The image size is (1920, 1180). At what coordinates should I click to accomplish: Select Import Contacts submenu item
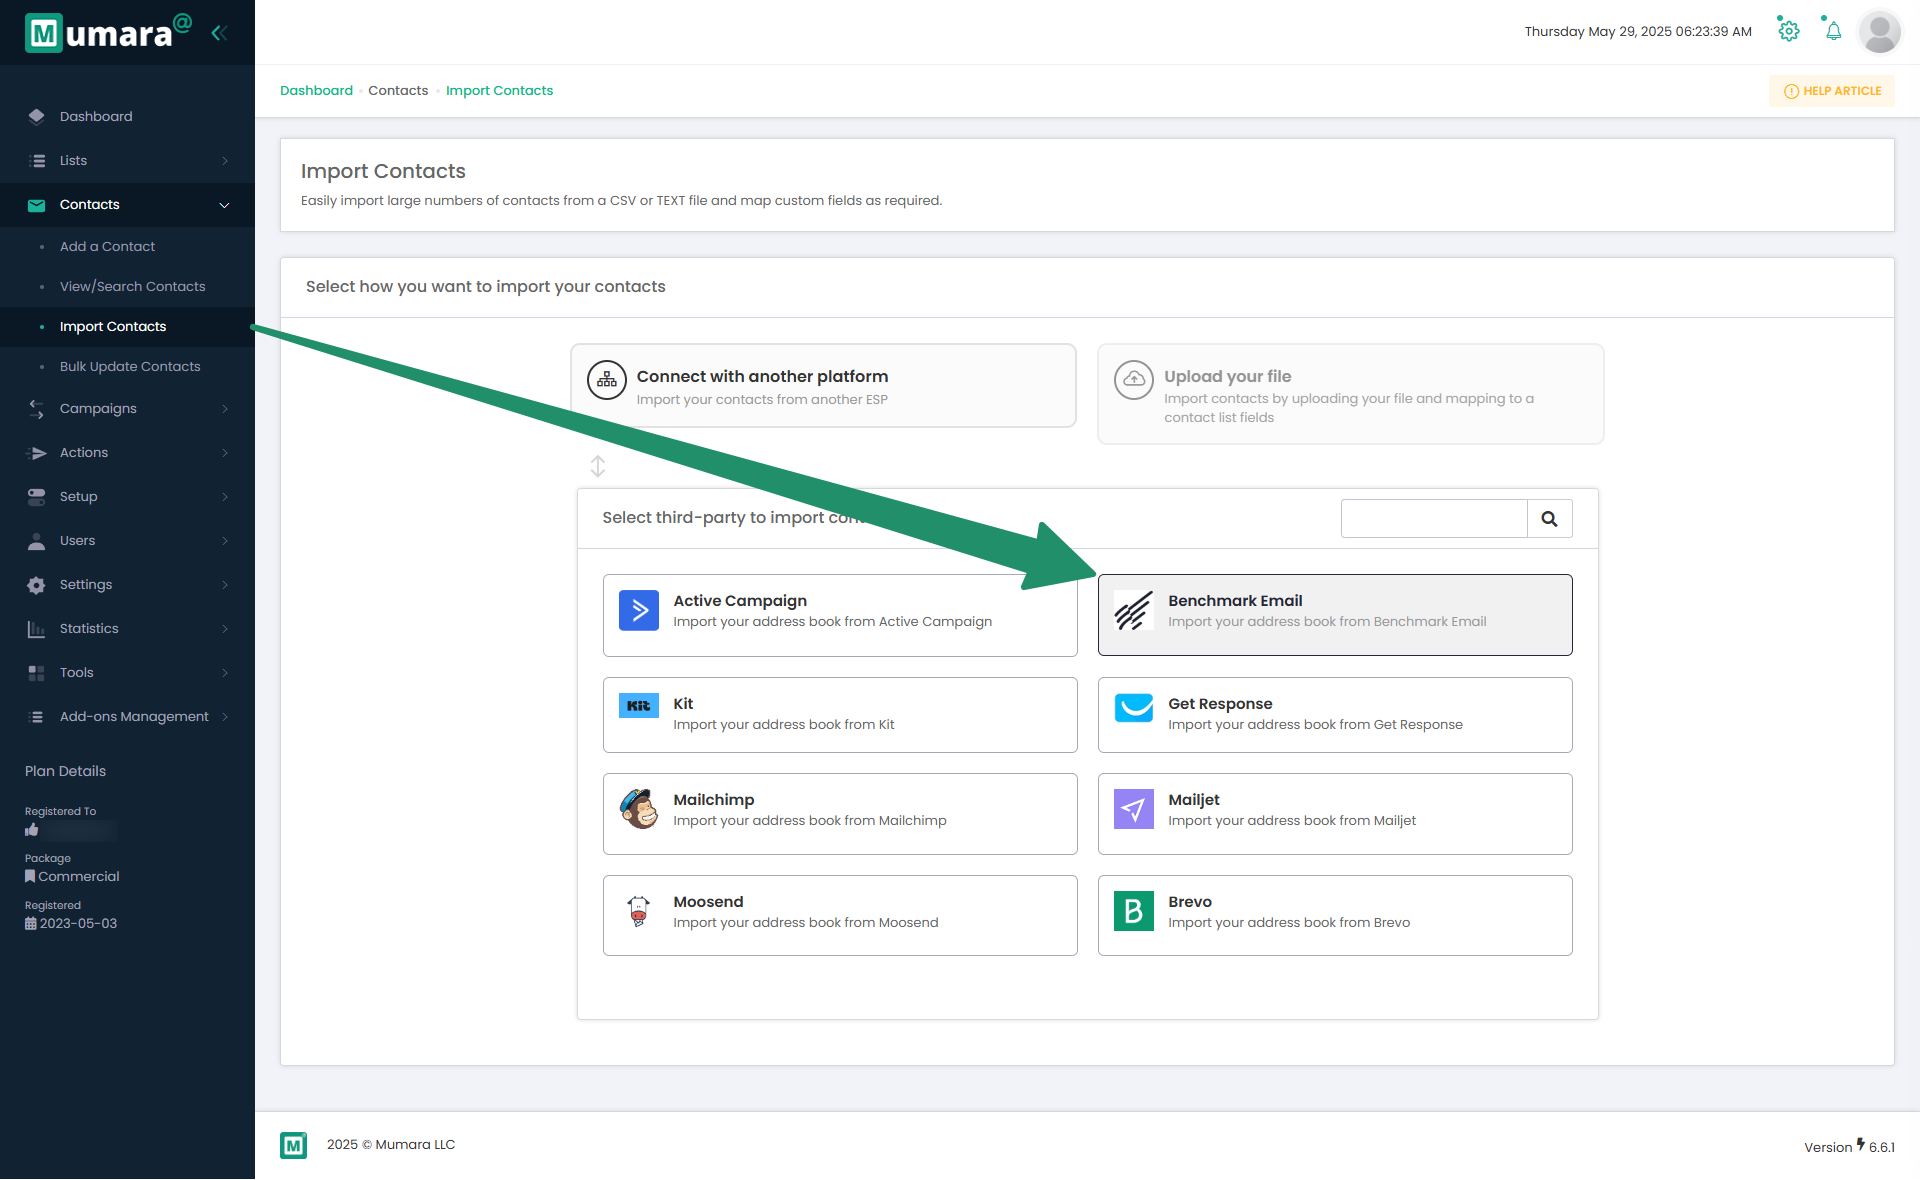click(x=113, y=327)
